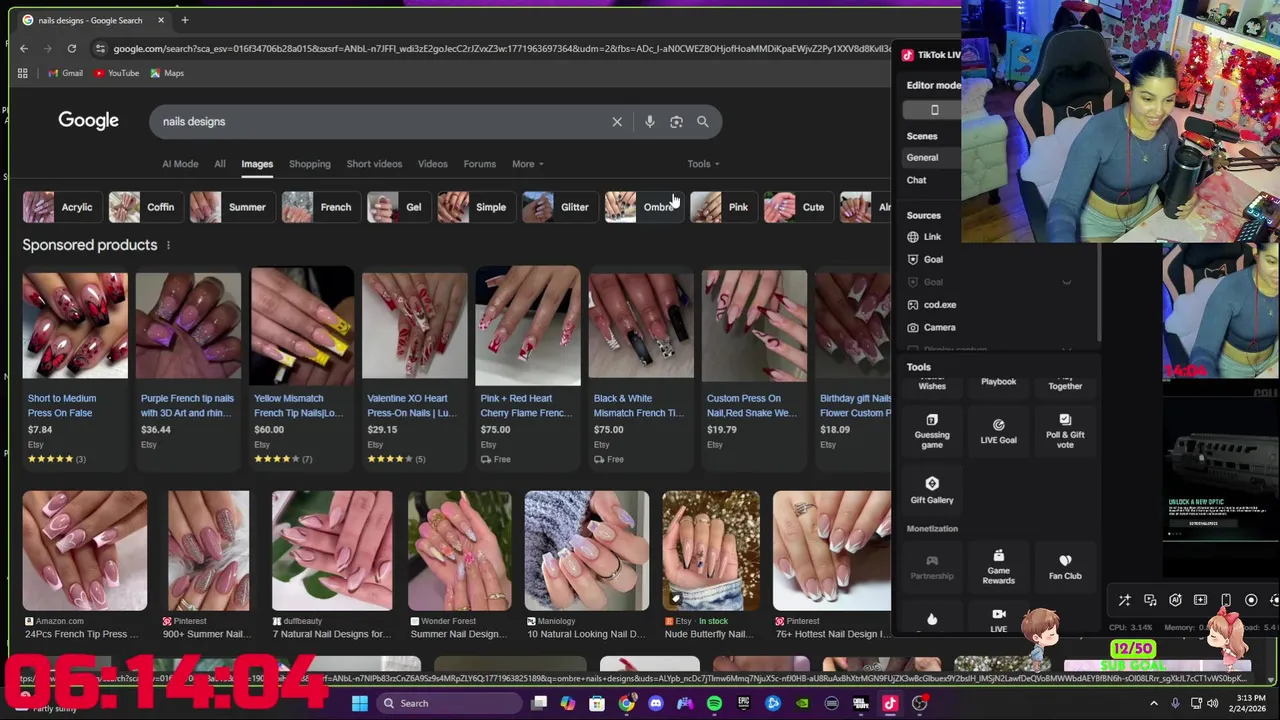Image resolution: width=1280 pixels, height=720 pixels.
Task: Open the Poll & Gift vote tool
Action: point(1065,432)
